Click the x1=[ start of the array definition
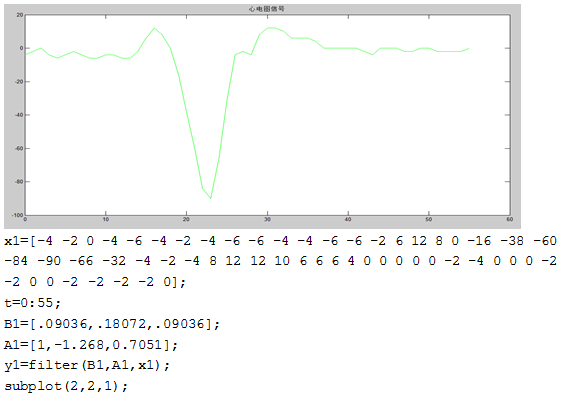Image resolution: width=566 pixels, height=398 pixels. [x=20, y=241]
